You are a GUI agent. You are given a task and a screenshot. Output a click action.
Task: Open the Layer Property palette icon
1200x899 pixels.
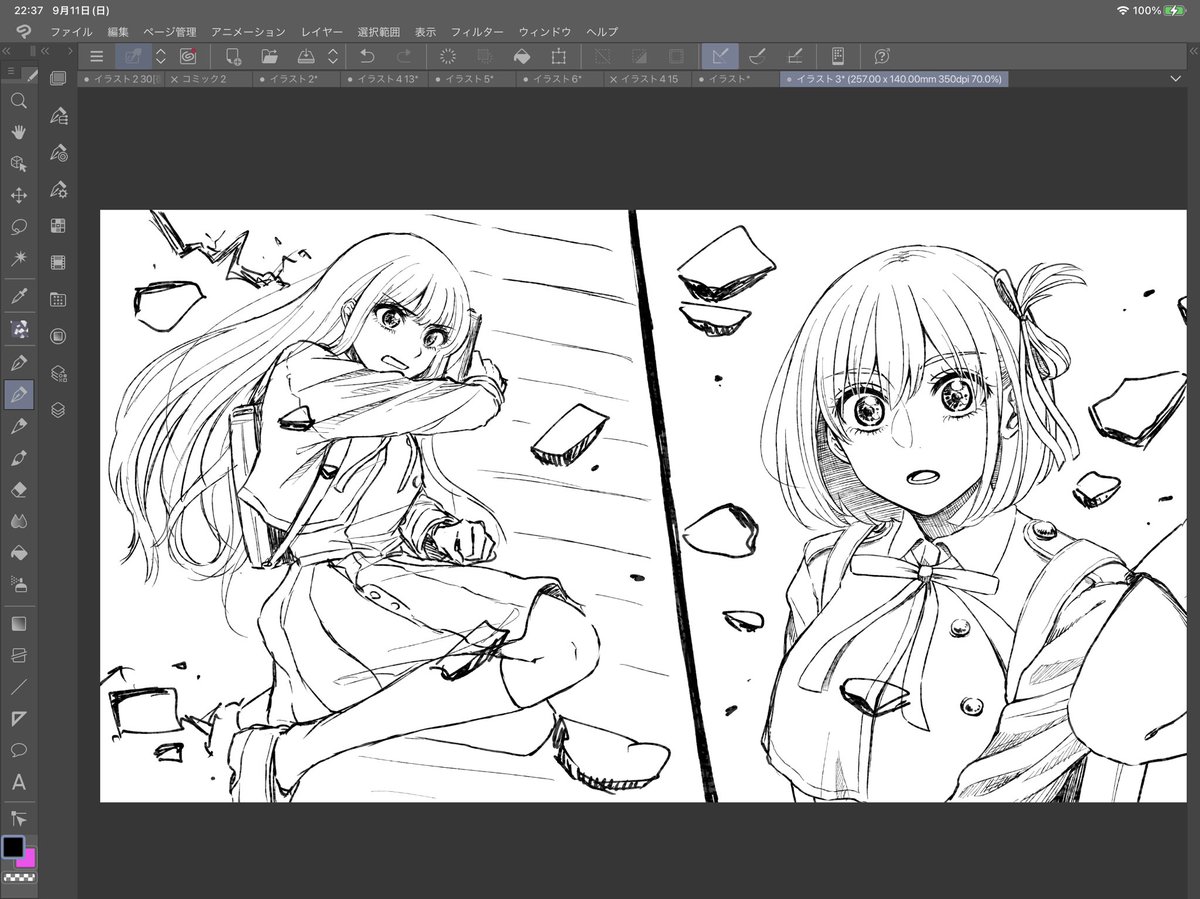coord(58,336)
